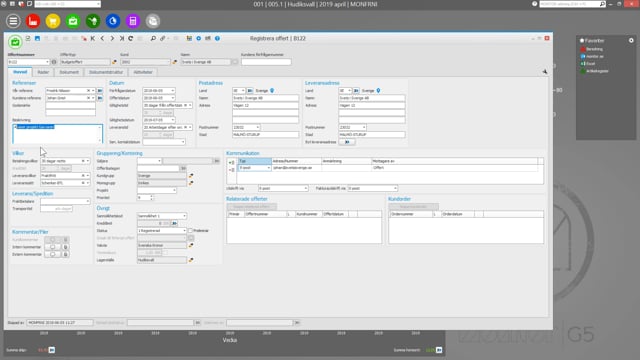The image size is (640, 360).
Task: Open the Sannolikhetskod dropdown
Action: pos(184,216)
